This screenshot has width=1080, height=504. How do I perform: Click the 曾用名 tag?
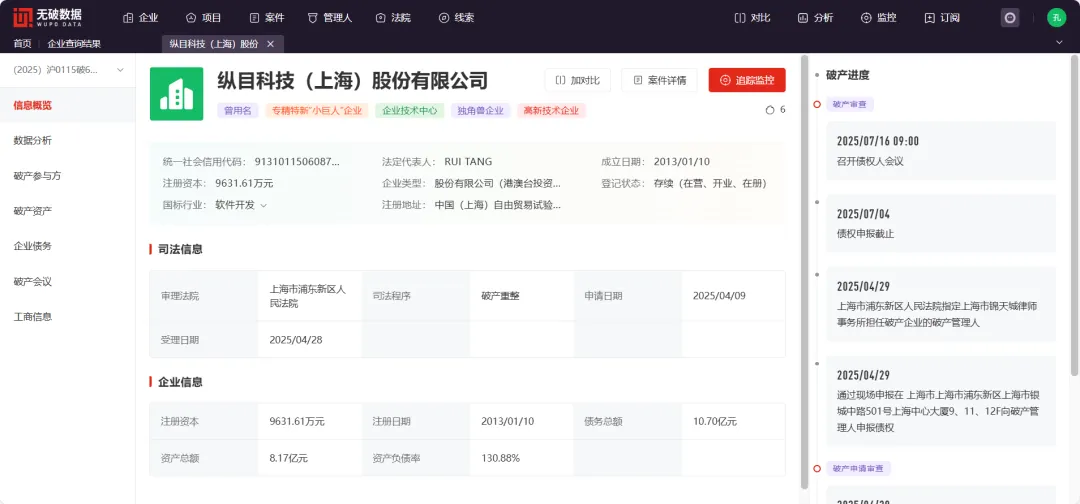coord(238,110)
